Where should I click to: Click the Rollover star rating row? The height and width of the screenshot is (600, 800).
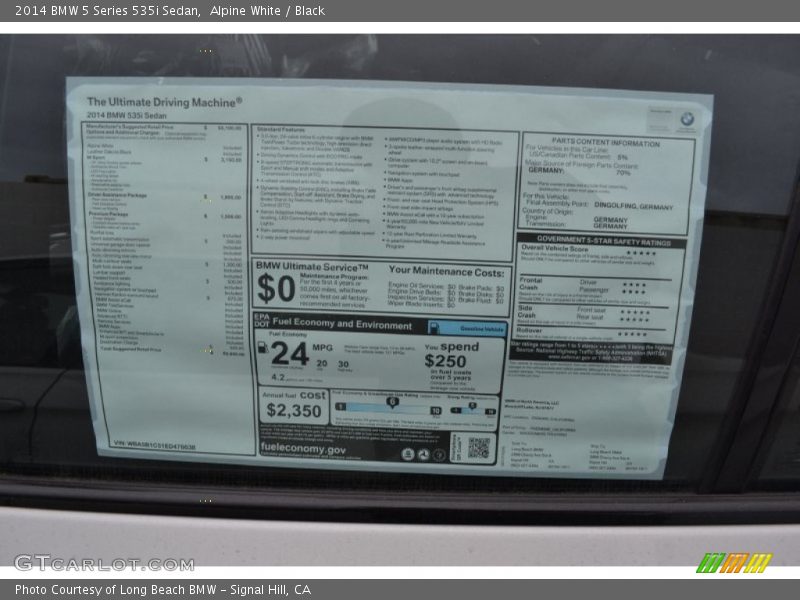(x=632, y=333)
